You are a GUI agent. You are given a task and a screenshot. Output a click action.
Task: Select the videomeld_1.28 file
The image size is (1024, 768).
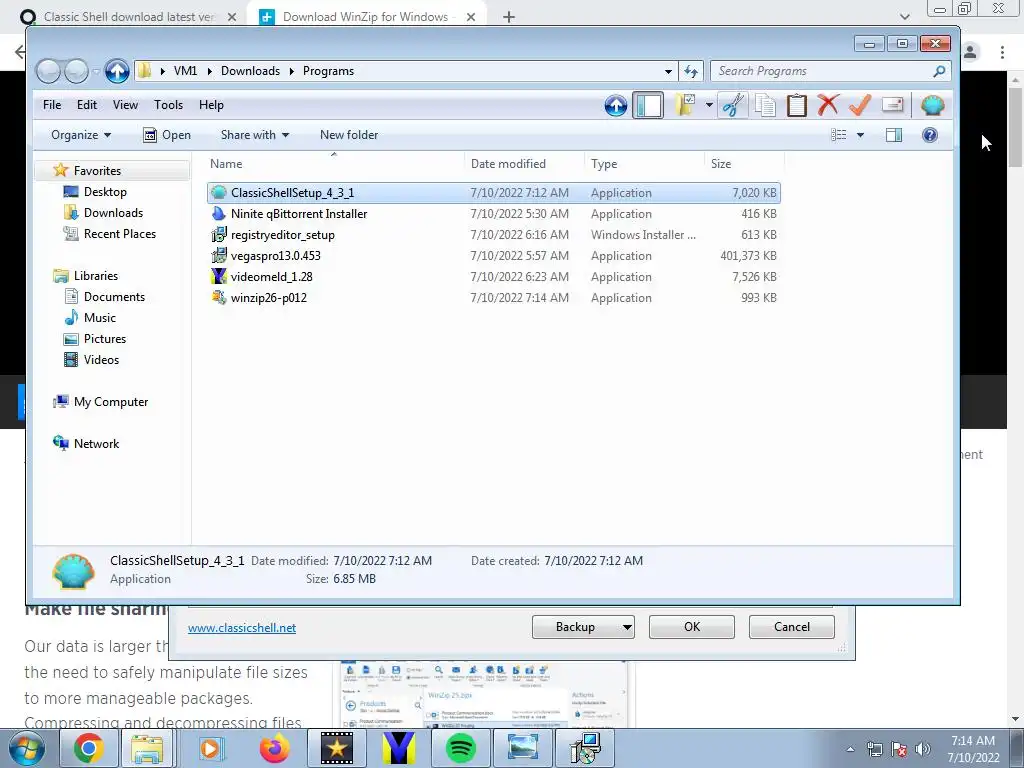[494, 277]
